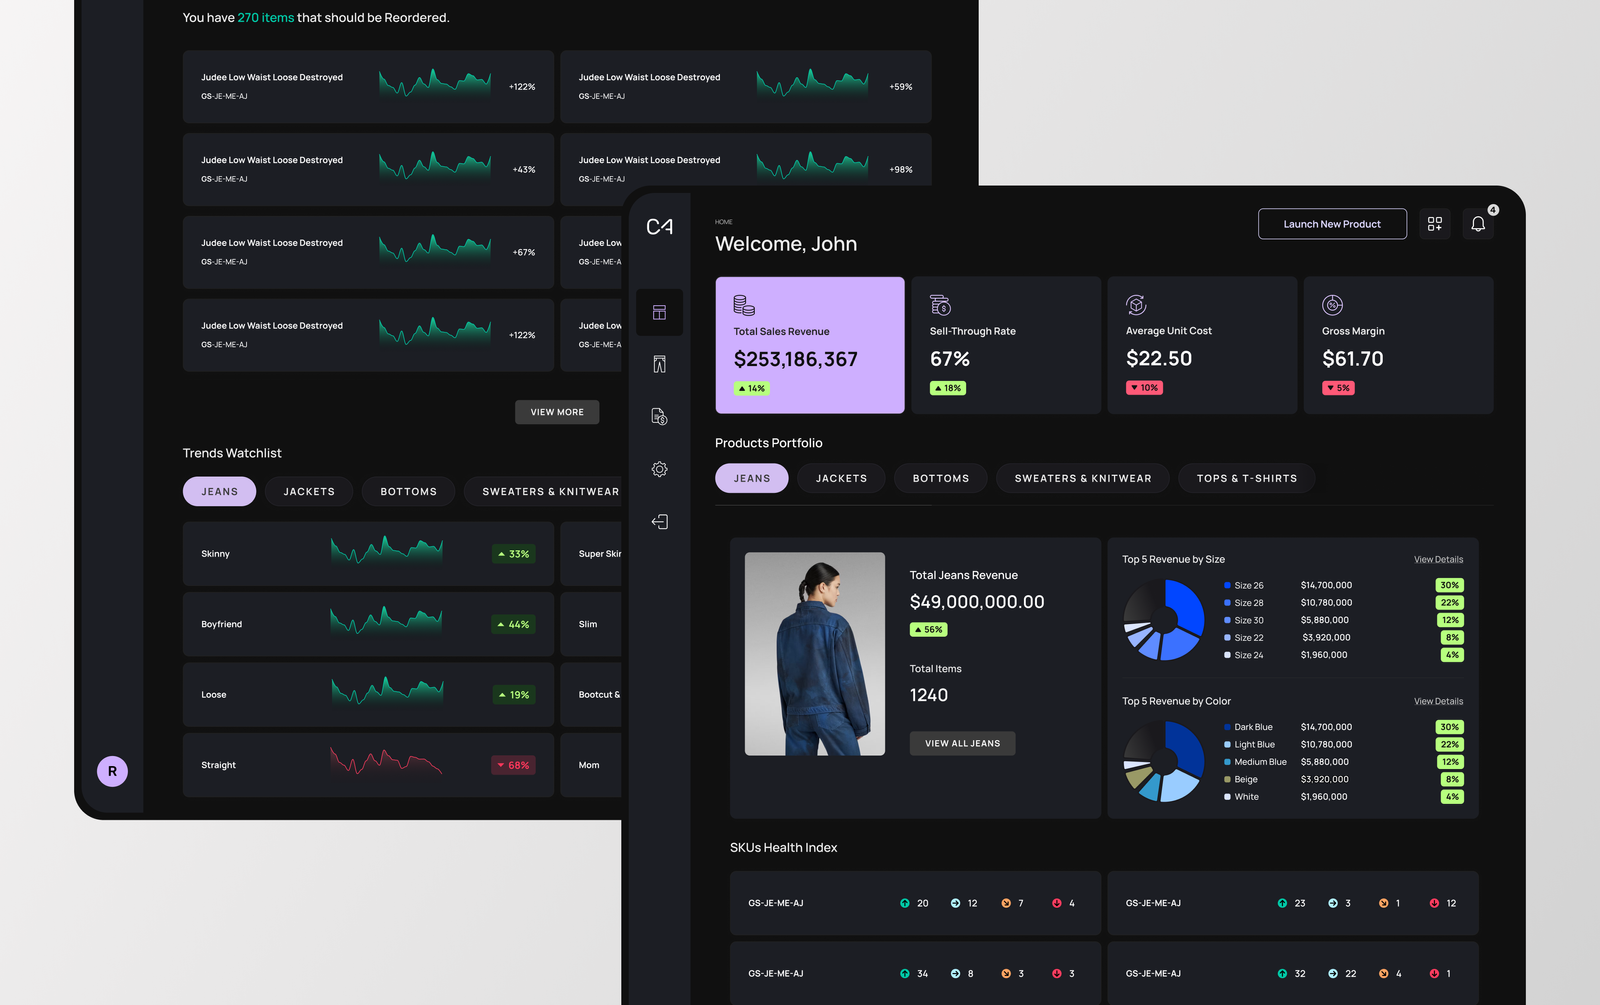
Task: Select Jackets tab in Products Portfolio
Action: tap(841, 479)
